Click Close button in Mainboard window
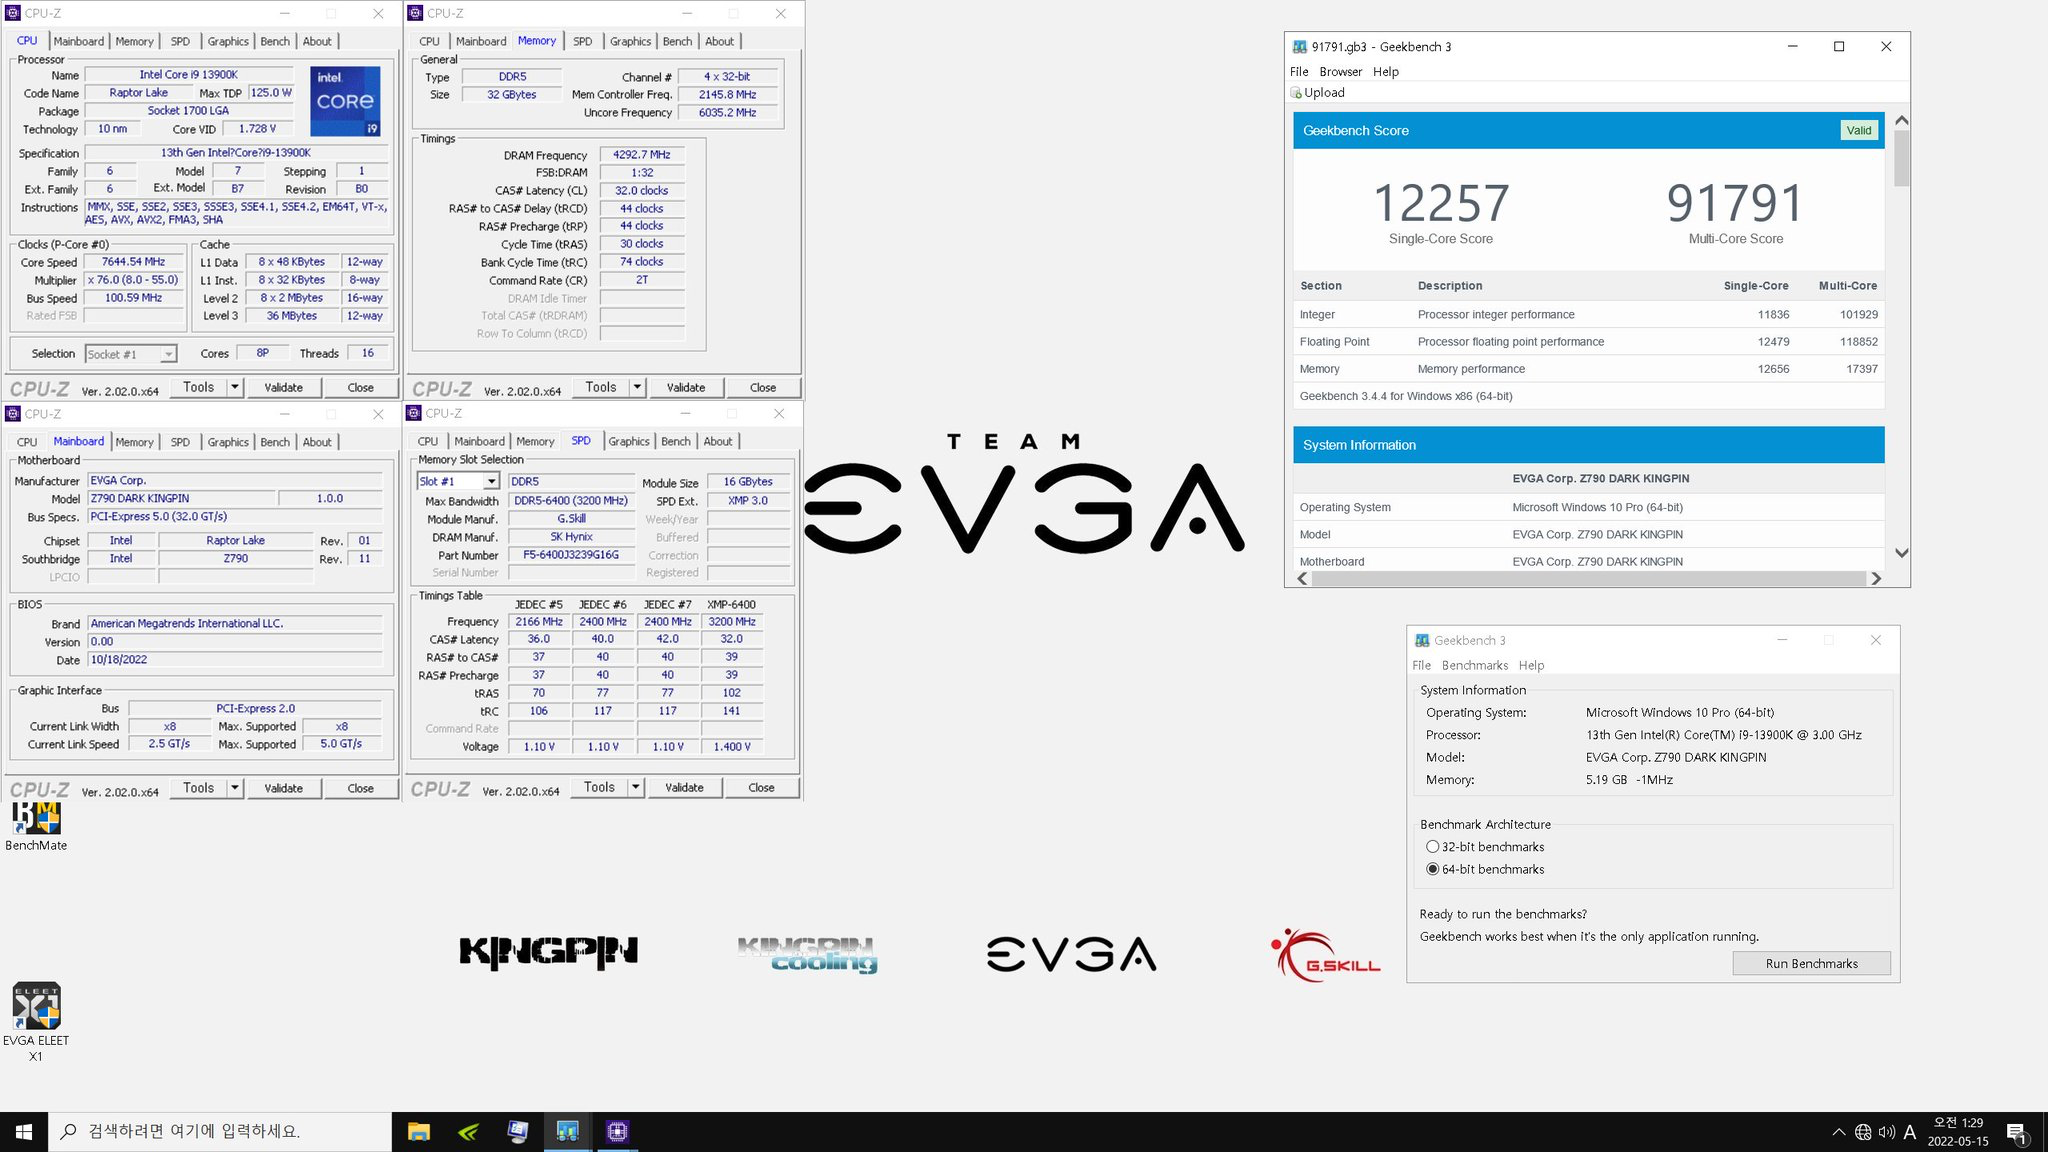2048x1152 pixels. [360, 788]
